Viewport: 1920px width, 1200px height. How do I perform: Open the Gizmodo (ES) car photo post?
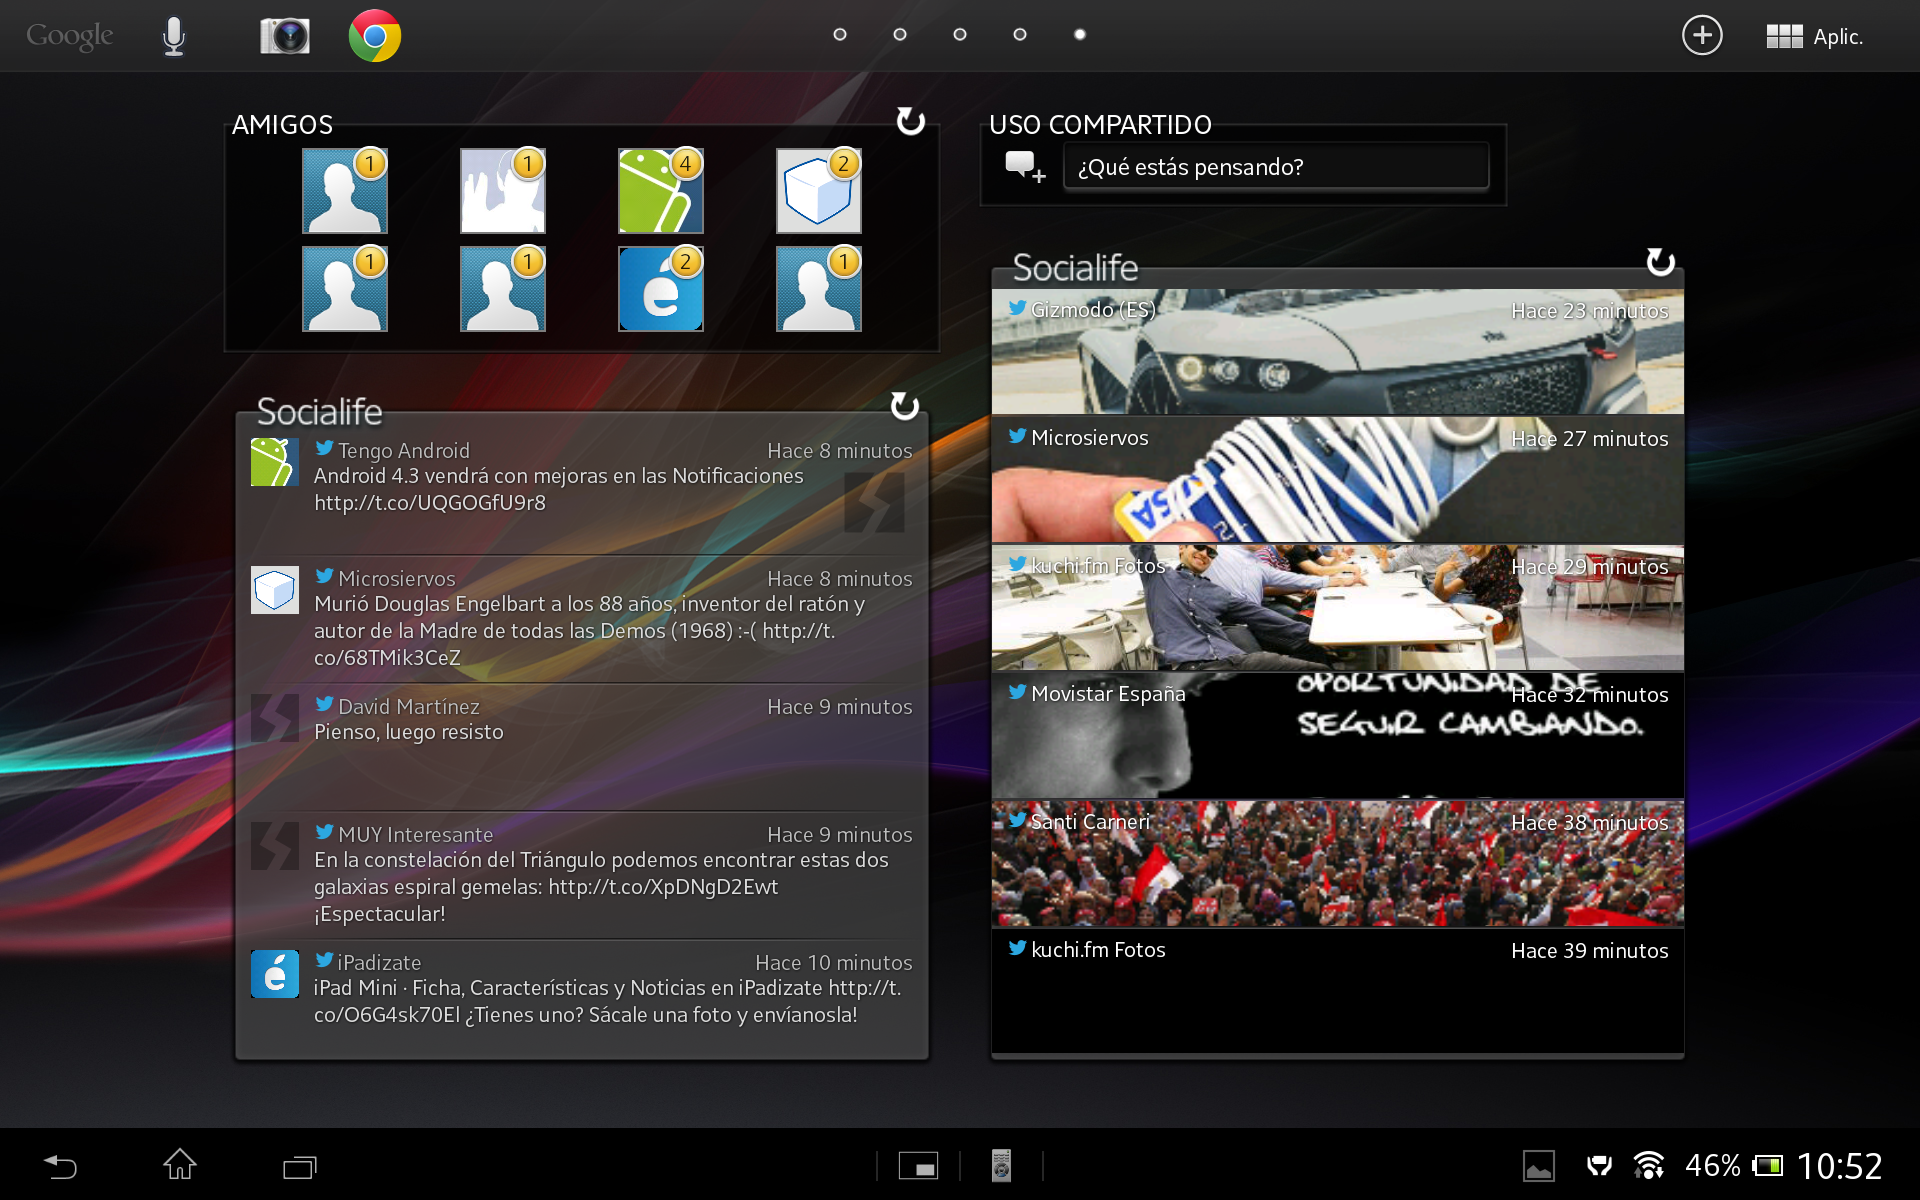click(1337, 352)
